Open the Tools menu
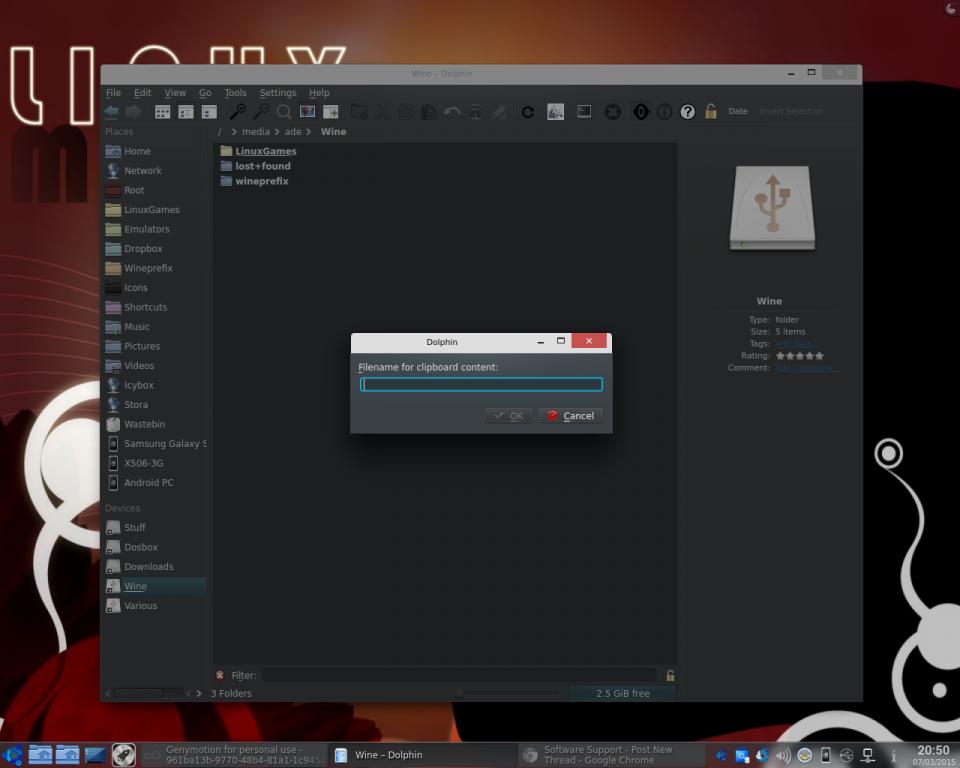 [235, 93]
